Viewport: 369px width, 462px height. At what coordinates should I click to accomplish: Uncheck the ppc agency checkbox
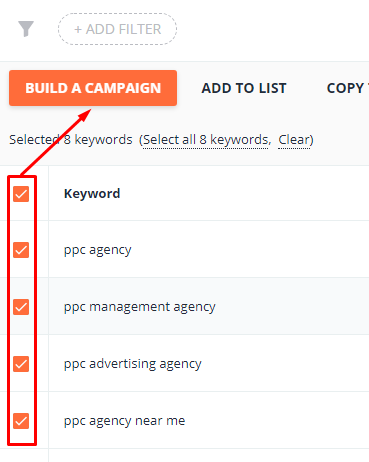coord(21,250)
